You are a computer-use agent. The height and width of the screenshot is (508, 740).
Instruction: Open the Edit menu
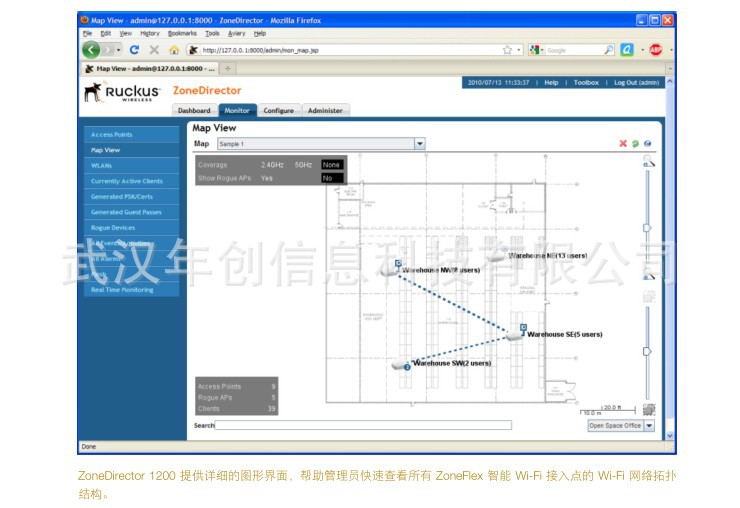coord(105,34)
